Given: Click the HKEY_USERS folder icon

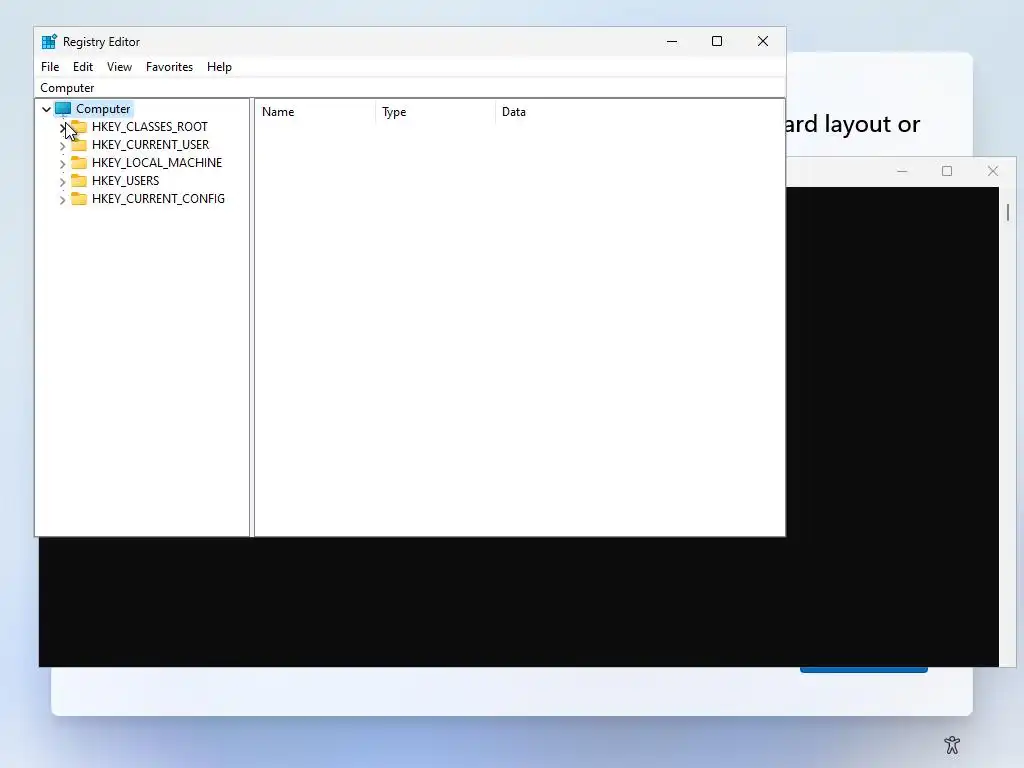Looking at the screenshot, I should [79, 180].
